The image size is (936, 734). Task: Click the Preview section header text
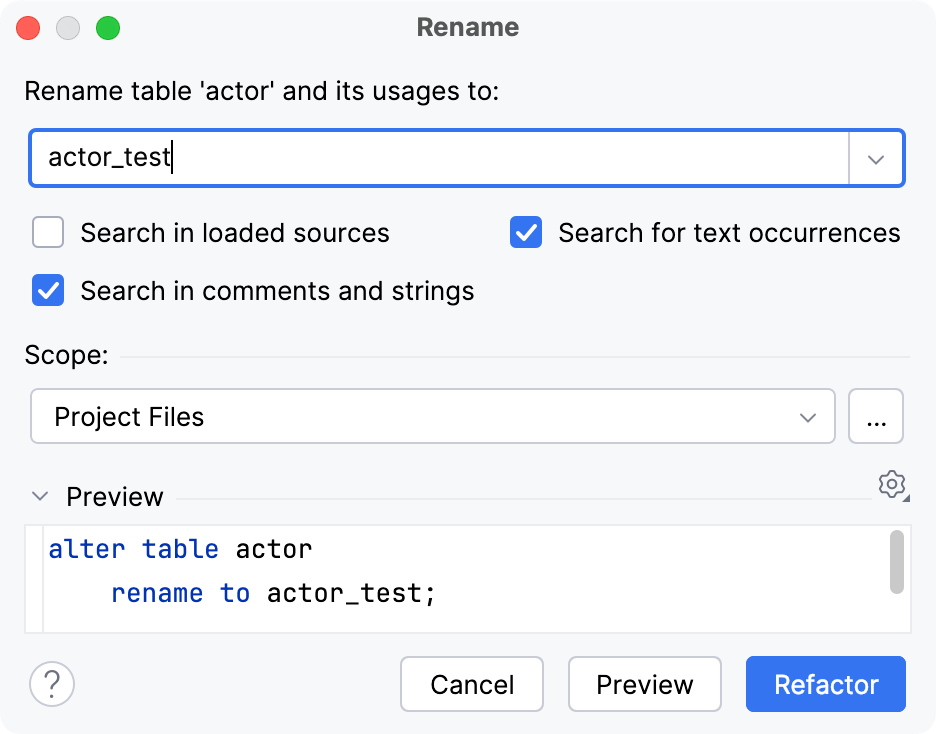tap(113, 496)
